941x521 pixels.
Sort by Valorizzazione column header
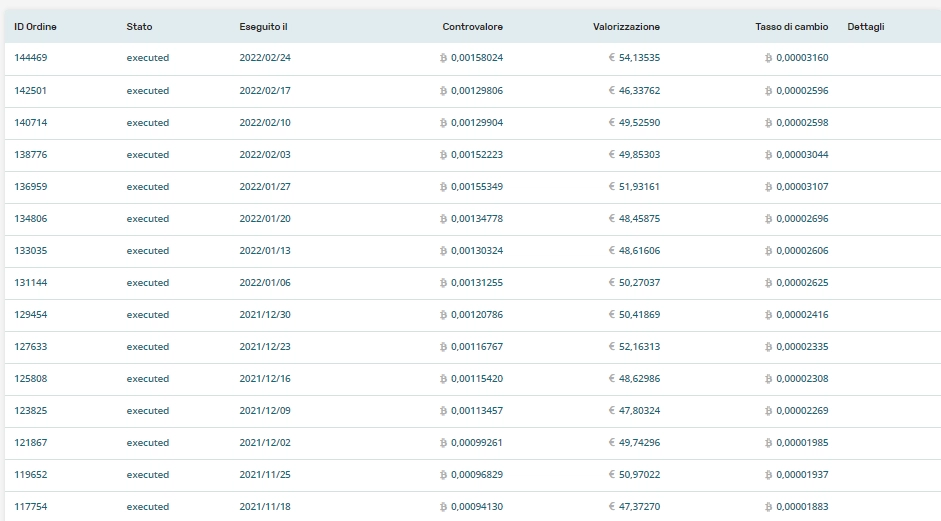pyautogui.click(x=626, y=26)
